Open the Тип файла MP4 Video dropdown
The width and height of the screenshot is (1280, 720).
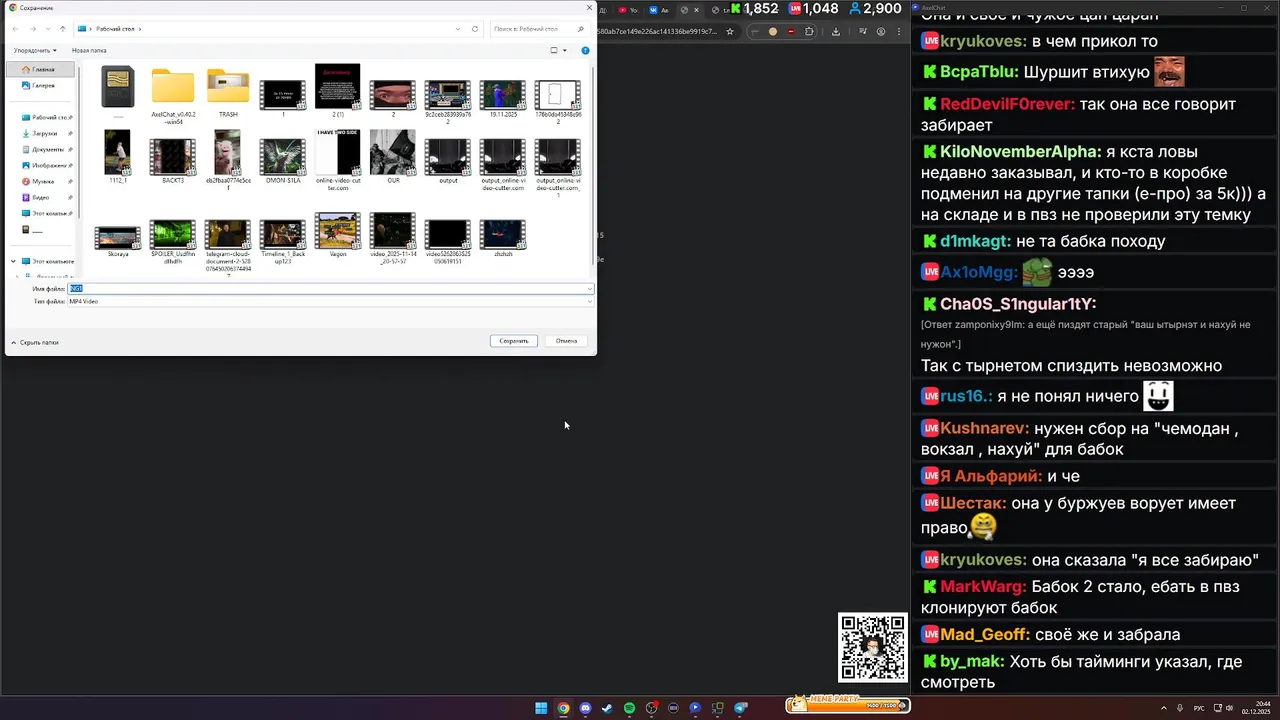[x=330, y=301]
